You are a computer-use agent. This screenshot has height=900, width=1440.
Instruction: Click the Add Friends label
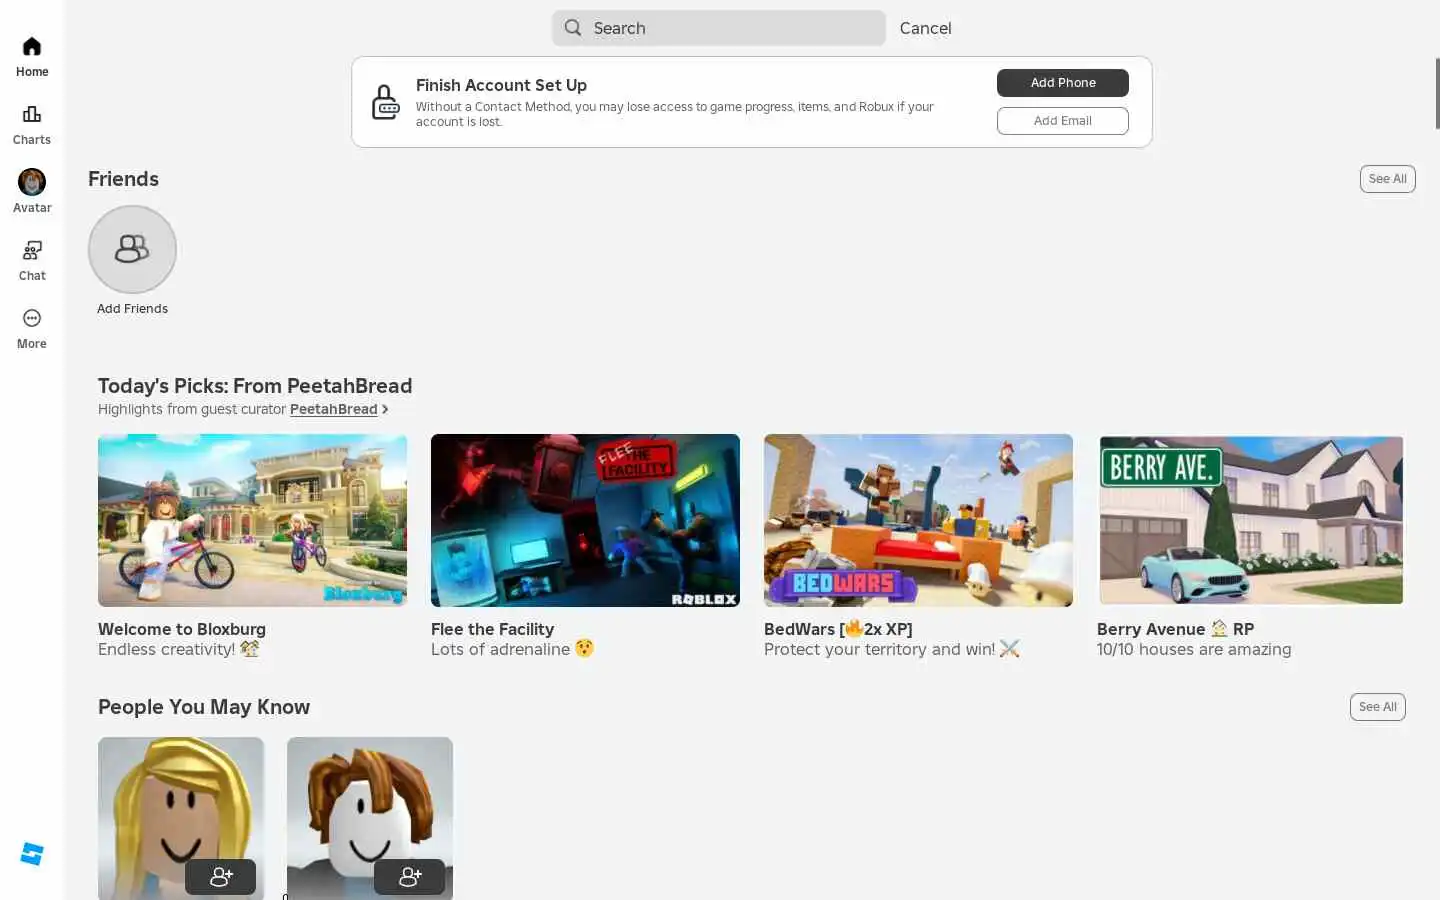pyautogui.click(x=132, y=309)
